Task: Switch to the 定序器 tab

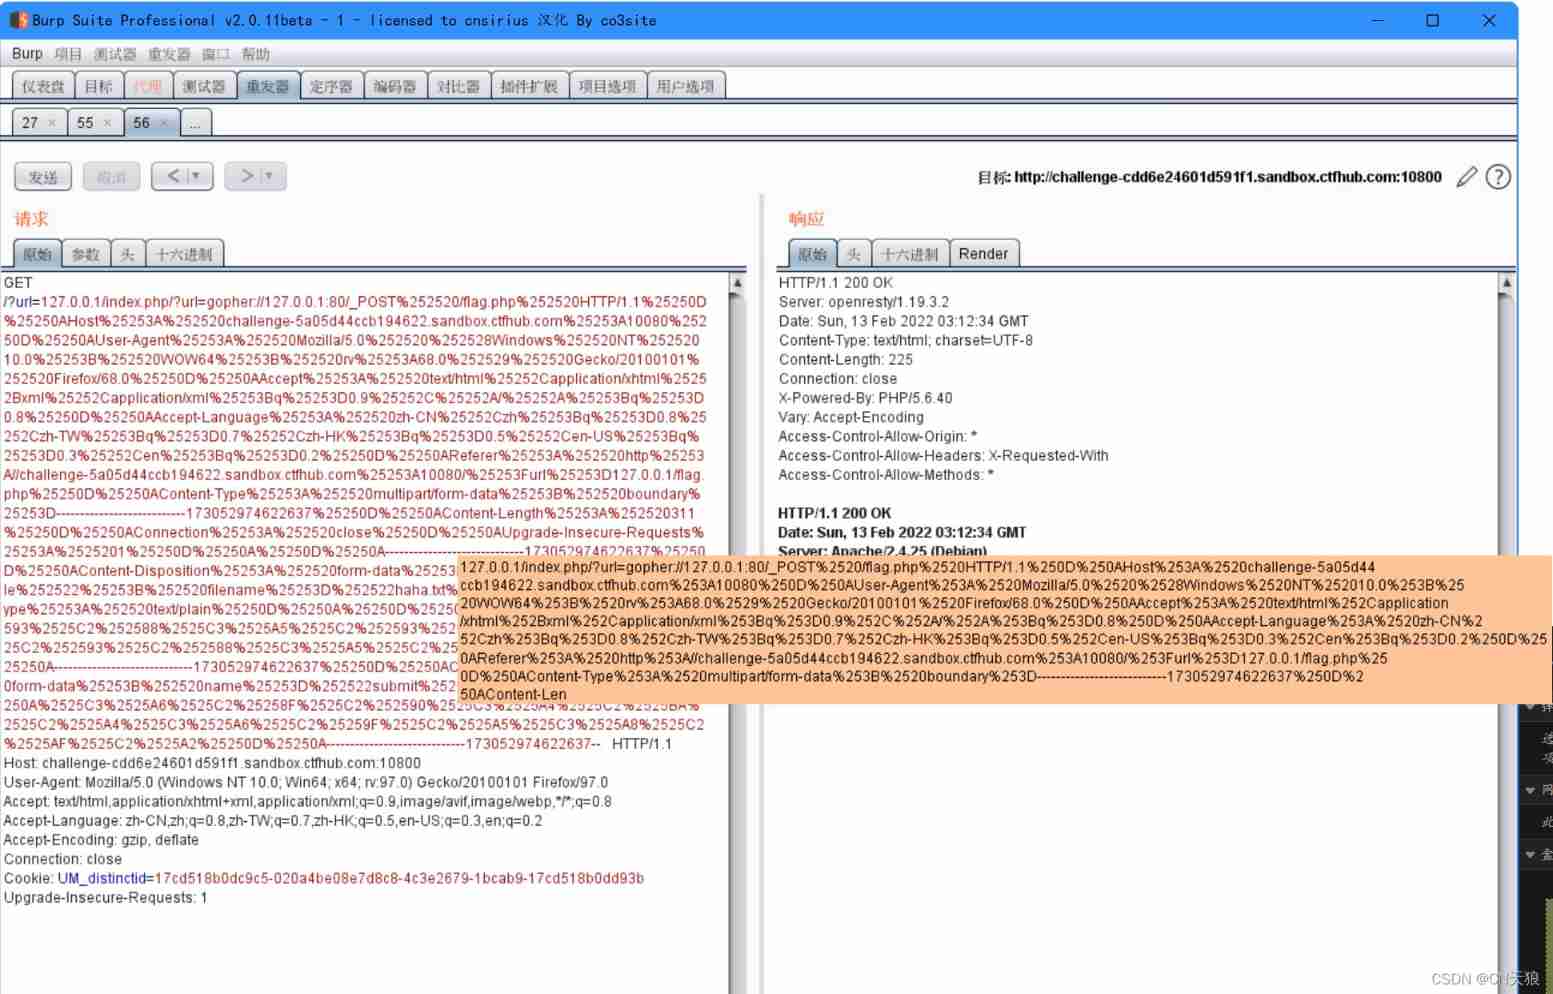Action: point(331,86)
